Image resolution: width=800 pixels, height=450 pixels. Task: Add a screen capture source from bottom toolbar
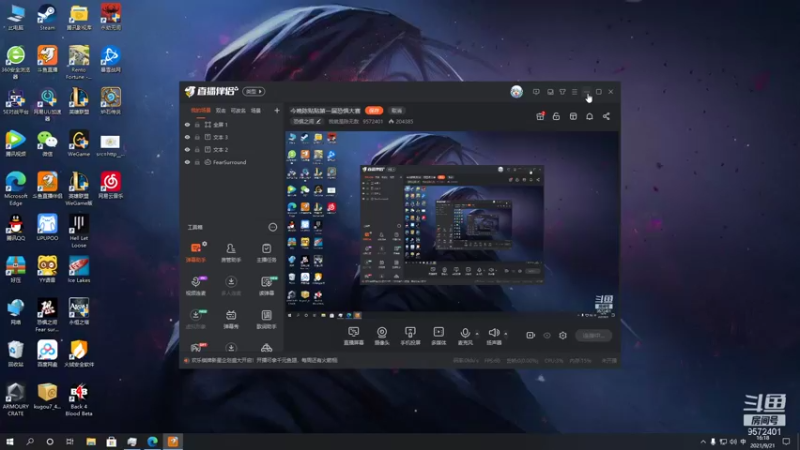pyautogui.click(x=354, y=336)
